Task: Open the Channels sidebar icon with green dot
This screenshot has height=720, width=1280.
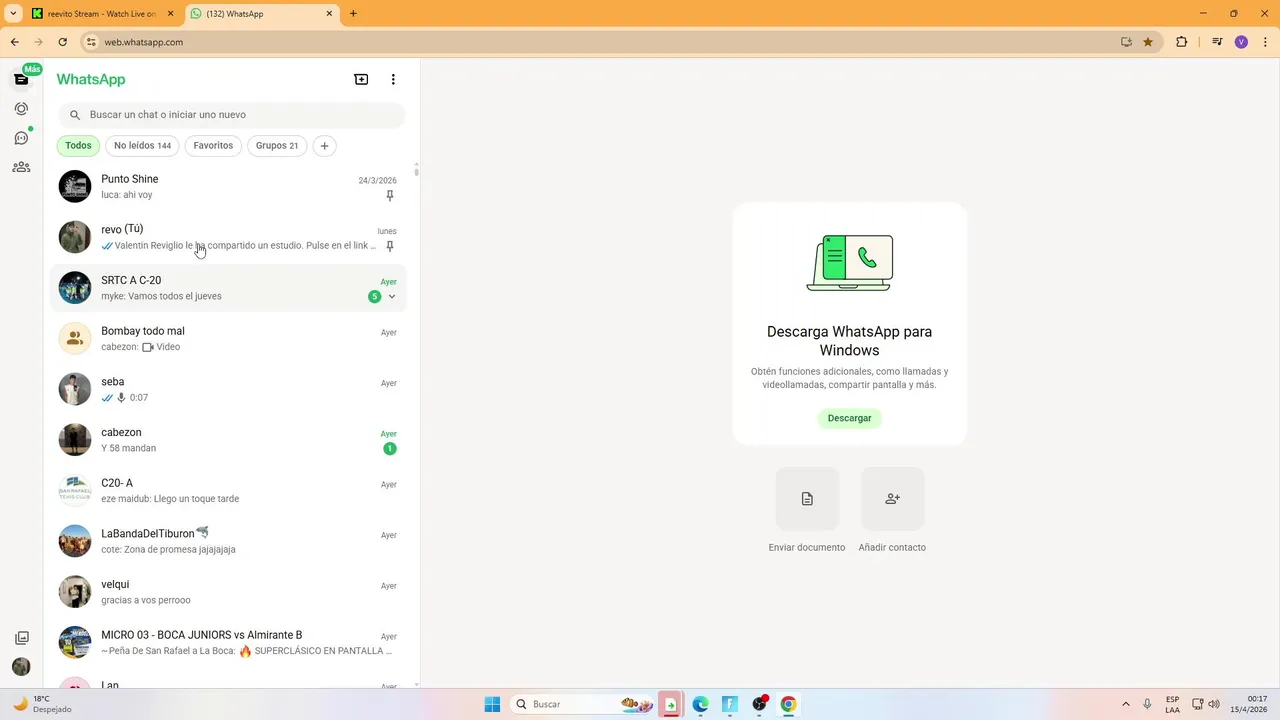Action: [x=21, y=138]
